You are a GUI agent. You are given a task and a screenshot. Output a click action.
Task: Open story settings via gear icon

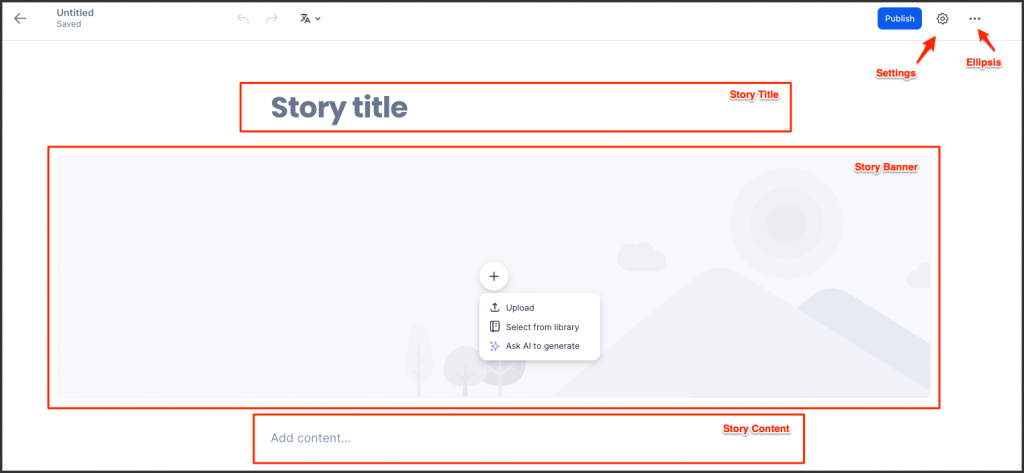(942, 18)
